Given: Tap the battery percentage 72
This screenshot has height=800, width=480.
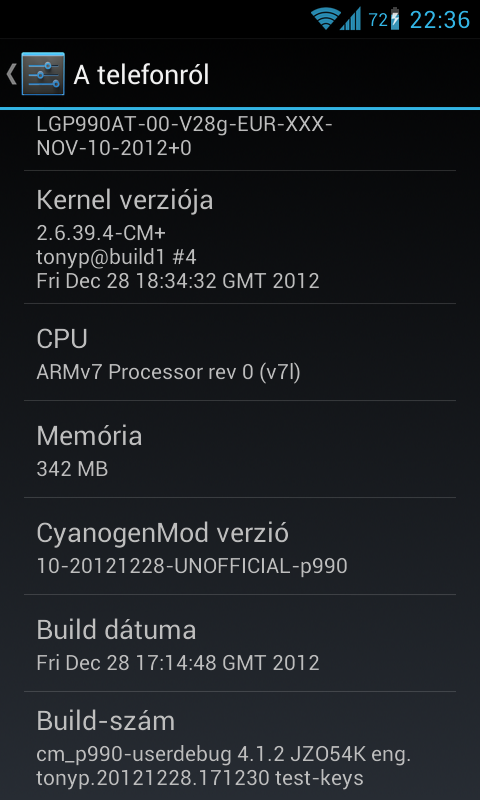Looking at the screenshot, I should 378,20.
